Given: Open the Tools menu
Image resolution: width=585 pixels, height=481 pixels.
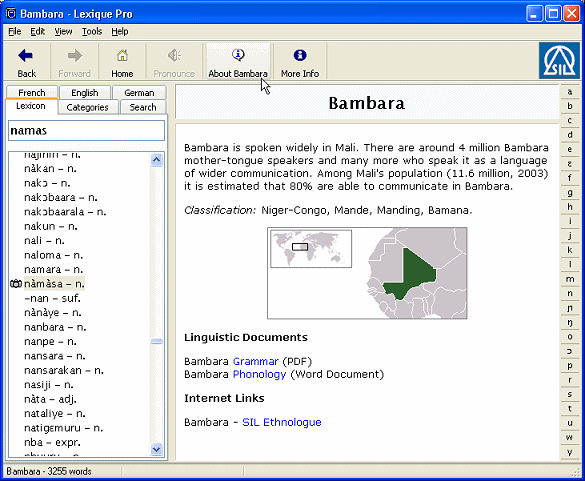Looking at the screenshot, I should [92, 32].
